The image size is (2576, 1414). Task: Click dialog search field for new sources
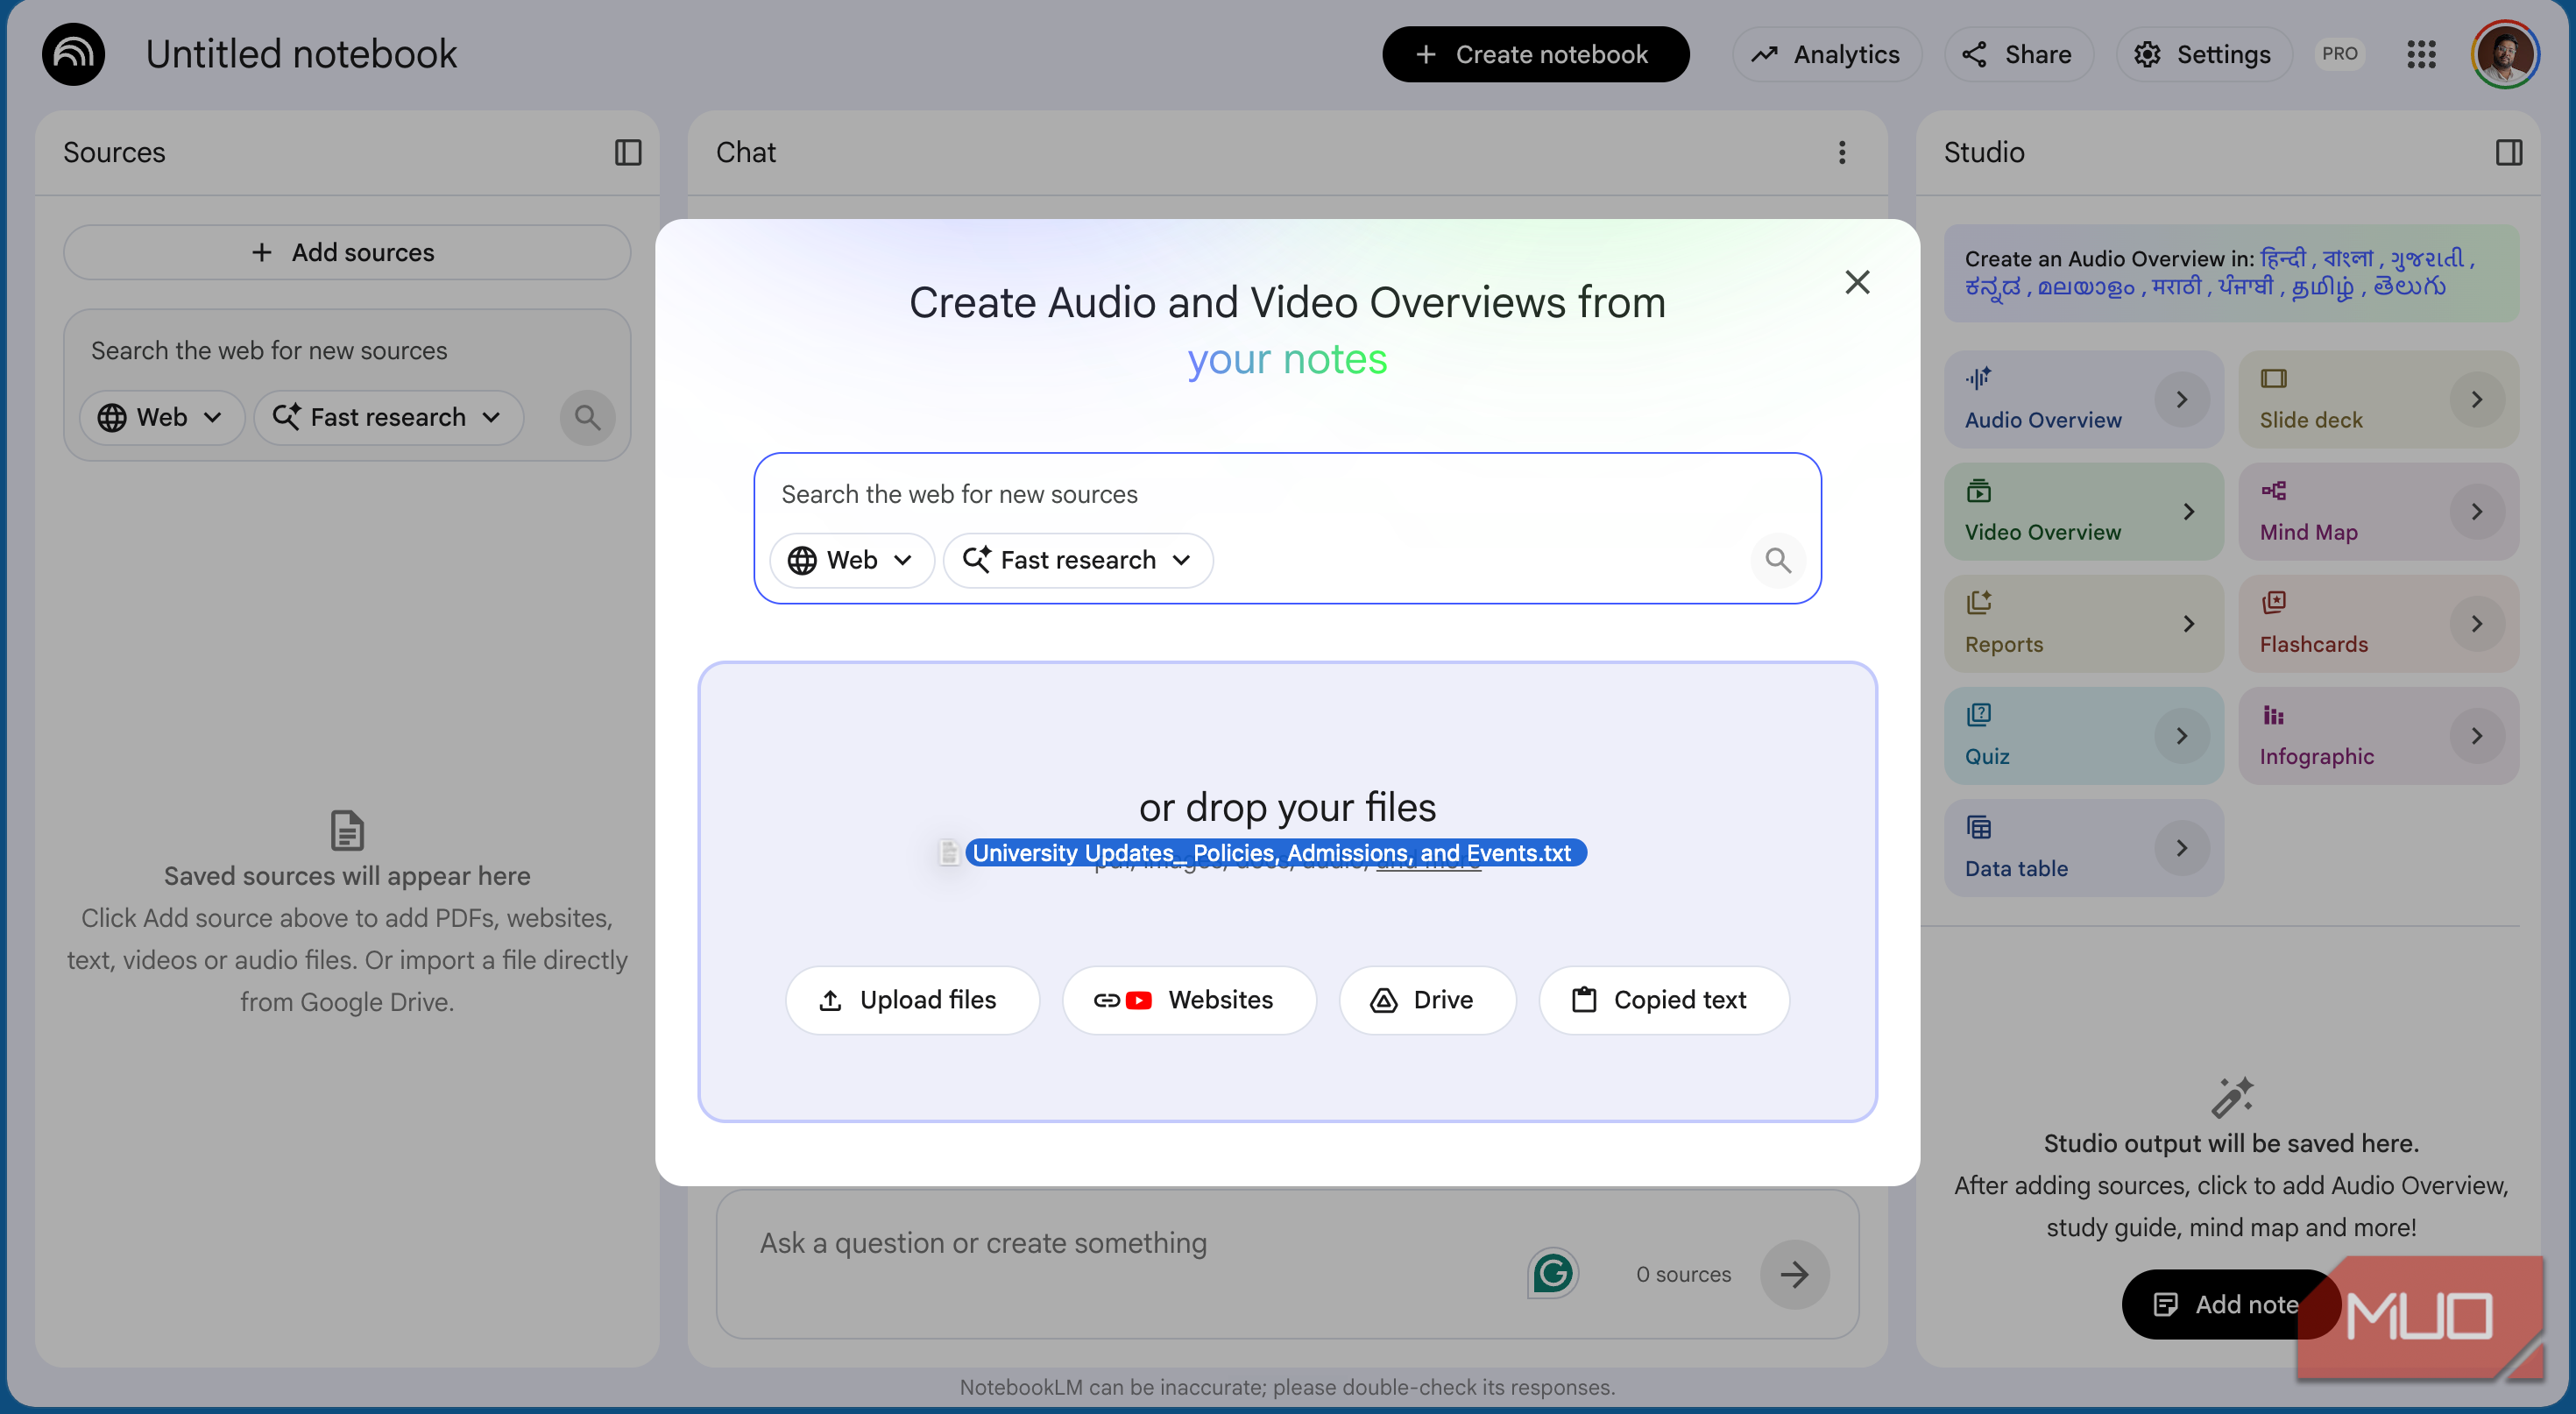[x=1287, y=494]
